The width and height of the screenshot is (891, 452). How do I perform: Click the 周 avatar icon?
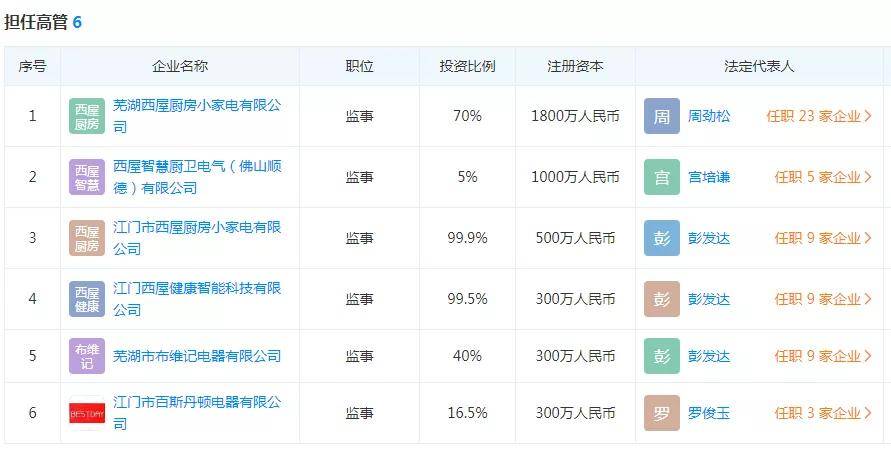[661, 116]
